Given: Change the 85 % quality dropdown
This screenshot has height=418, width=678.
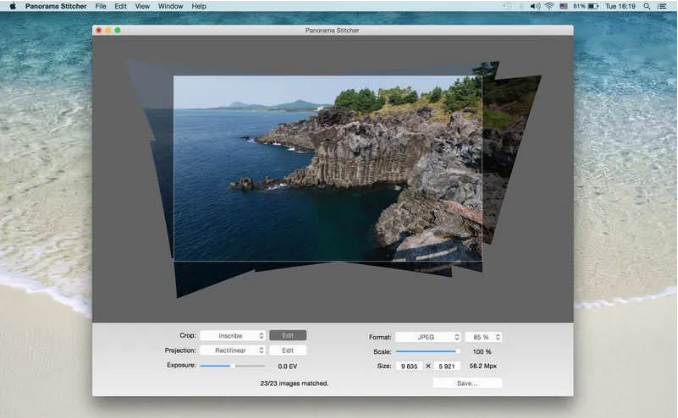Looking at the screenshot, I should click(483, 337).
